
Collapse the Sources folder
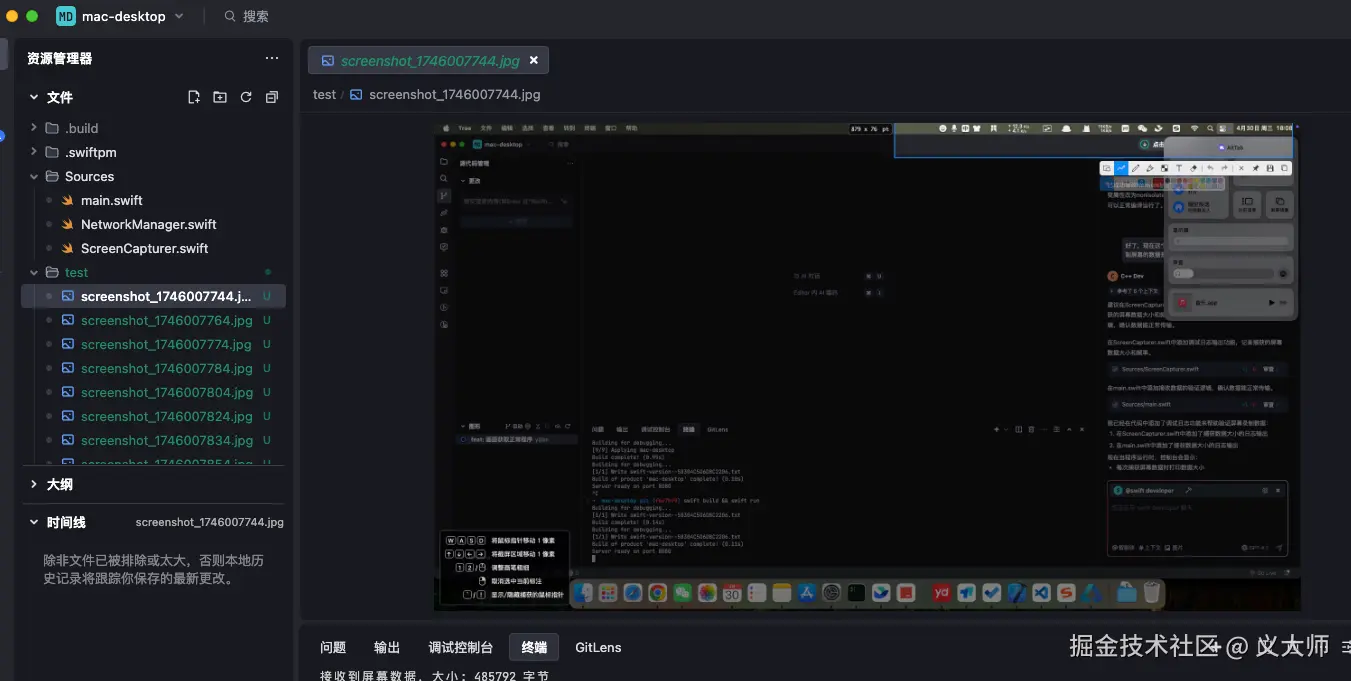(x=33, y=176)
